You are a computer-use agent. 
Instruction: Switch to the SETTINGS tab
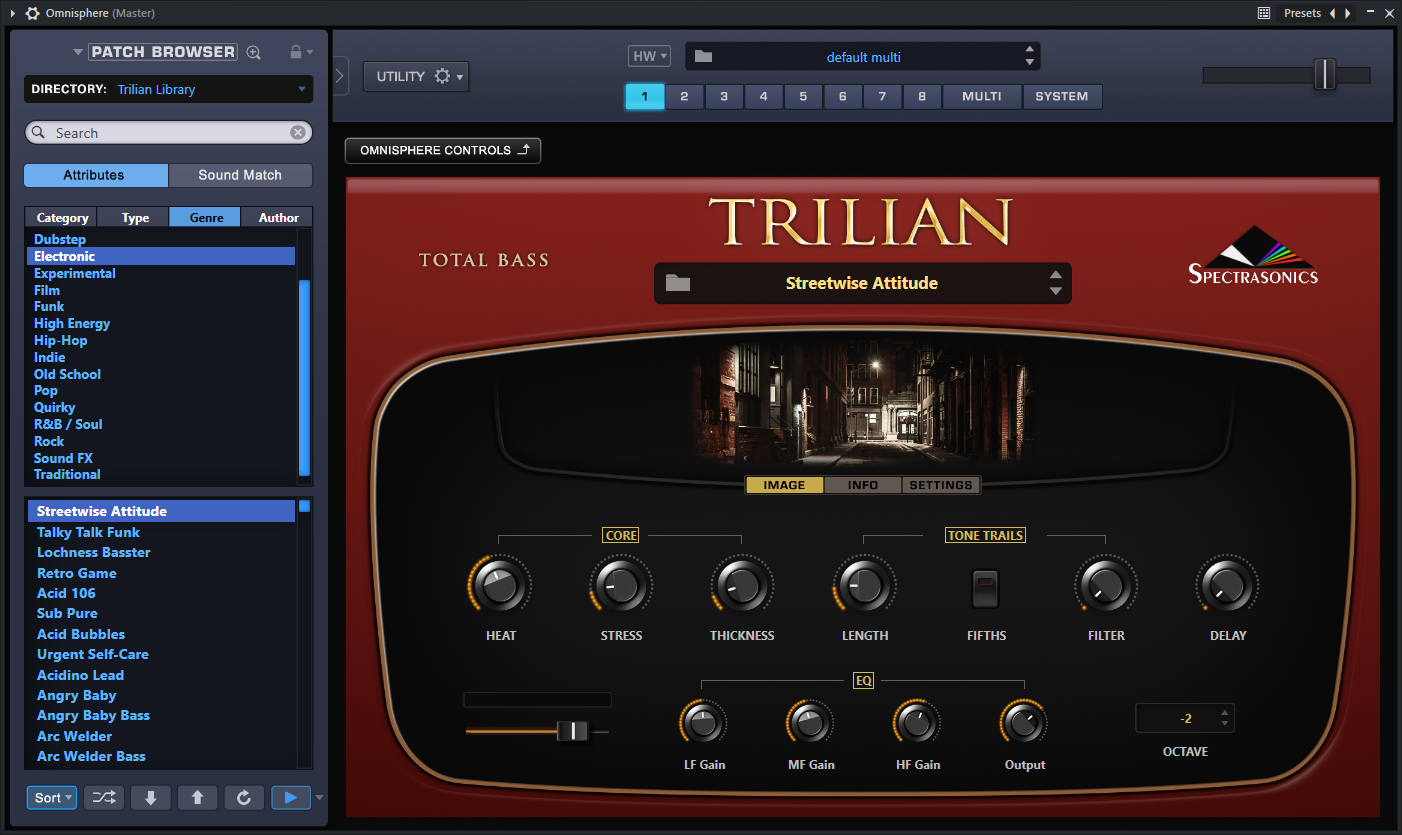pyautogui.click(x=941, y=485)
